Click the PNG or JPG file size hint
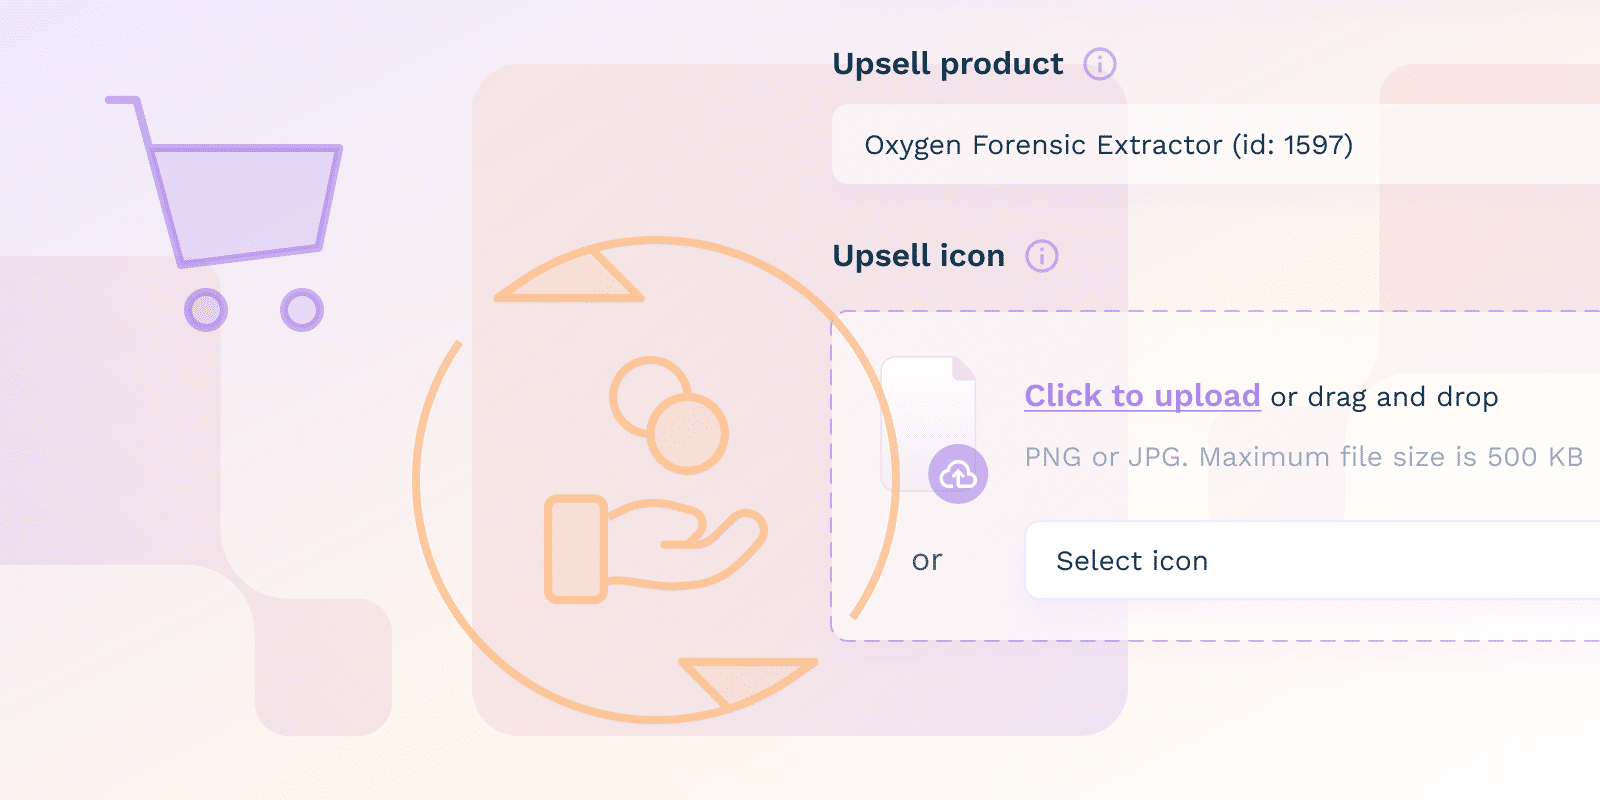Screen dimensions: 1600x800 coord(1304,457)
